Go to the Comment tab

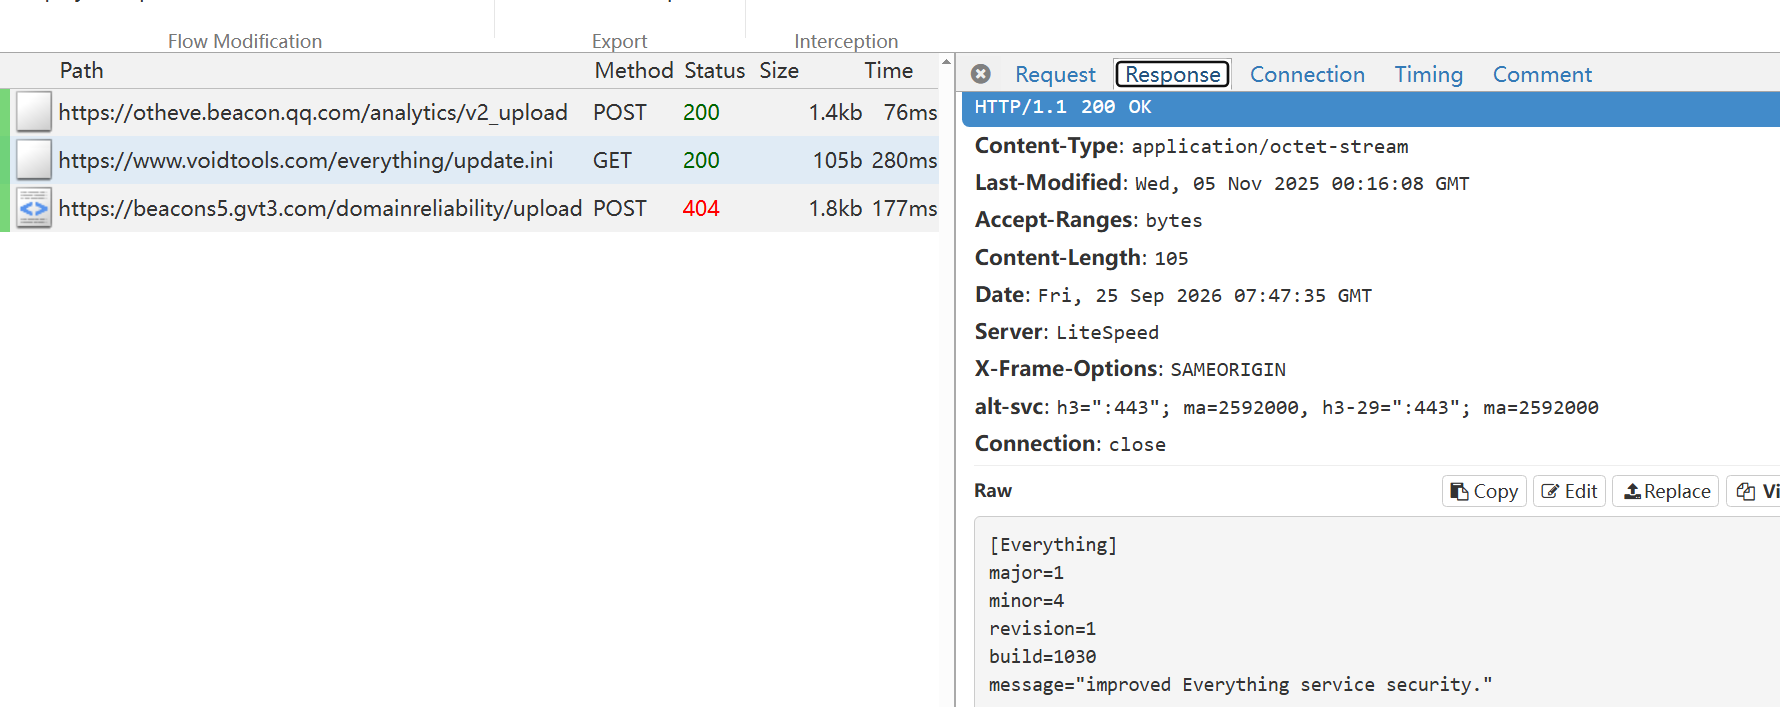(1542, 74)
